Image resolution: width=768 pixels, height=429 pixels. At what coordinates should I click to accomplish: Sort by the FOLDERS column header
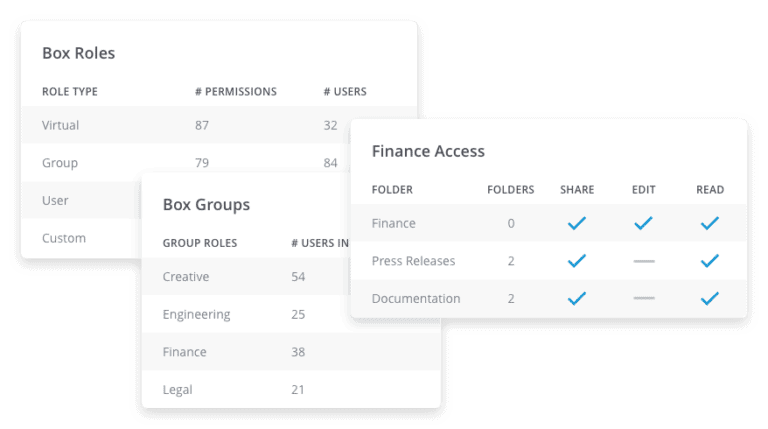tap(510, 190)
